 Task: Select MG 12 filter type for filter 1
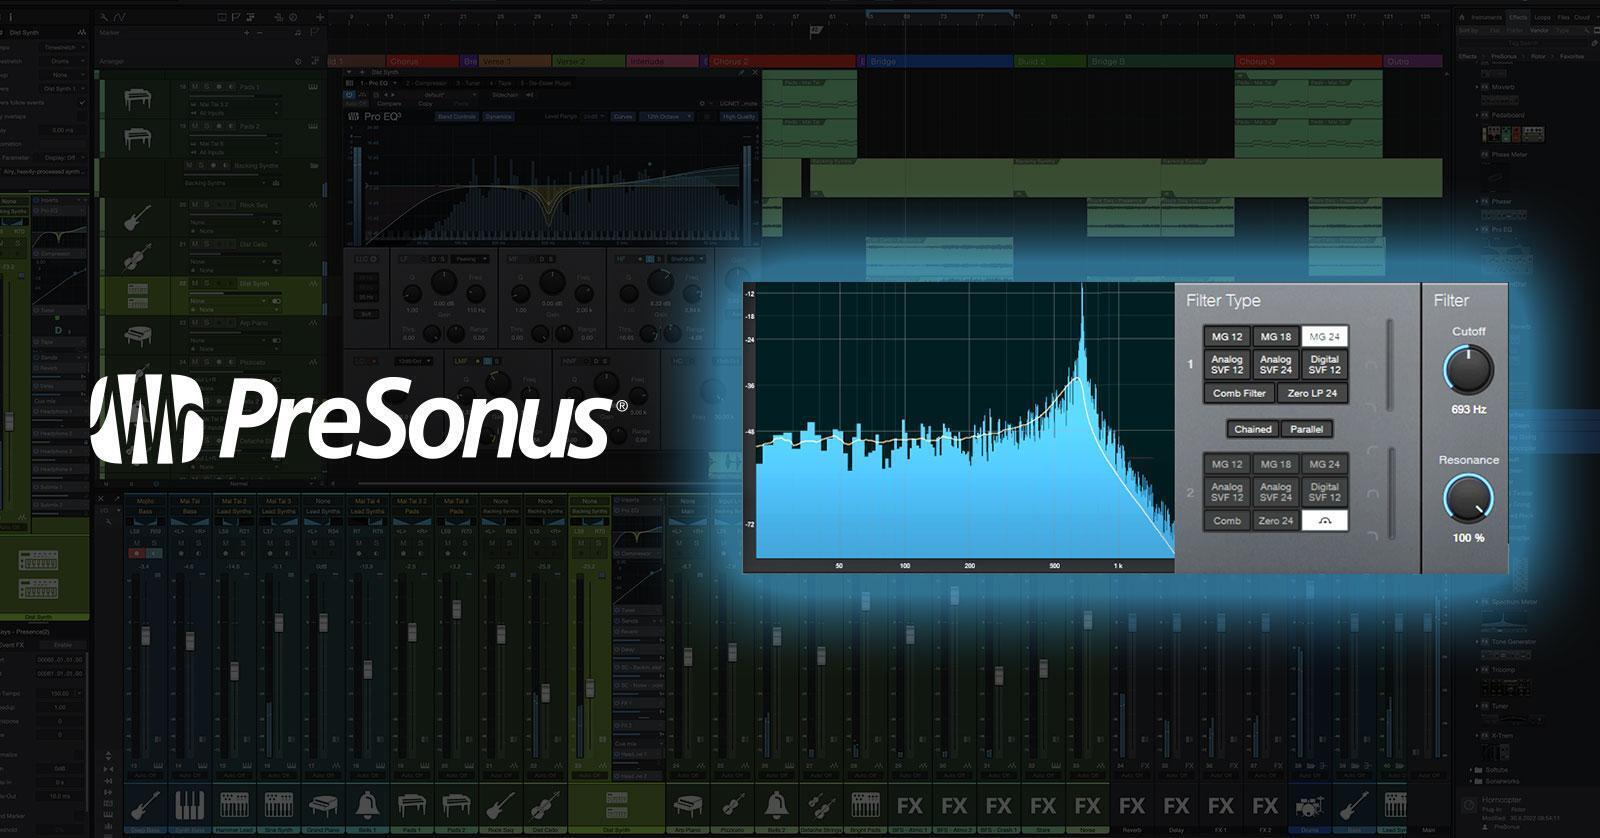click(x=1227, y=337)
